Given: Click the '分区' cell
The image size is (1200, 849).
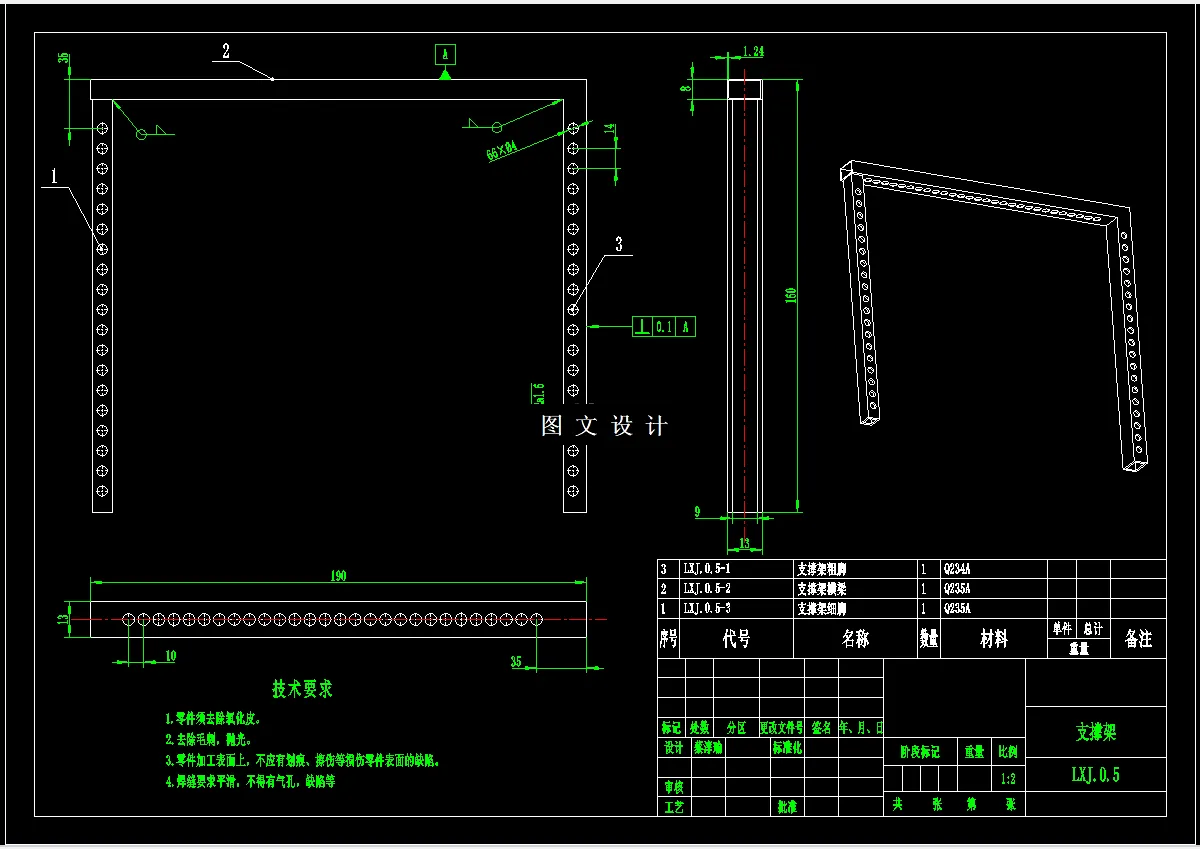Looking at the screenshot, I should coord(736,728).
